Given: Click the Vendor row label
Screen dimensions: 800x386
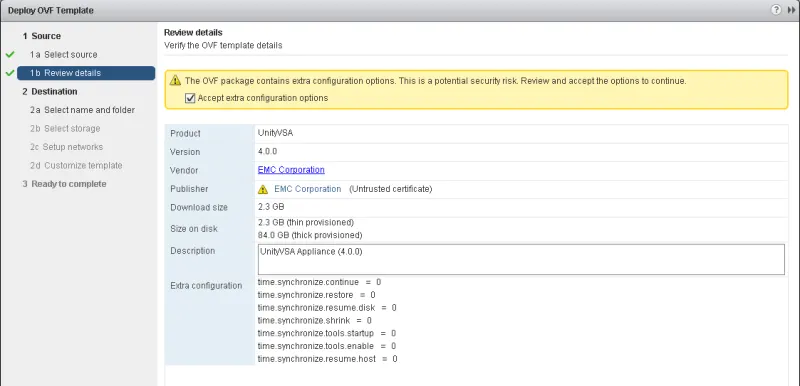Looking at the screenshot, I should click(x=184, y=170).
